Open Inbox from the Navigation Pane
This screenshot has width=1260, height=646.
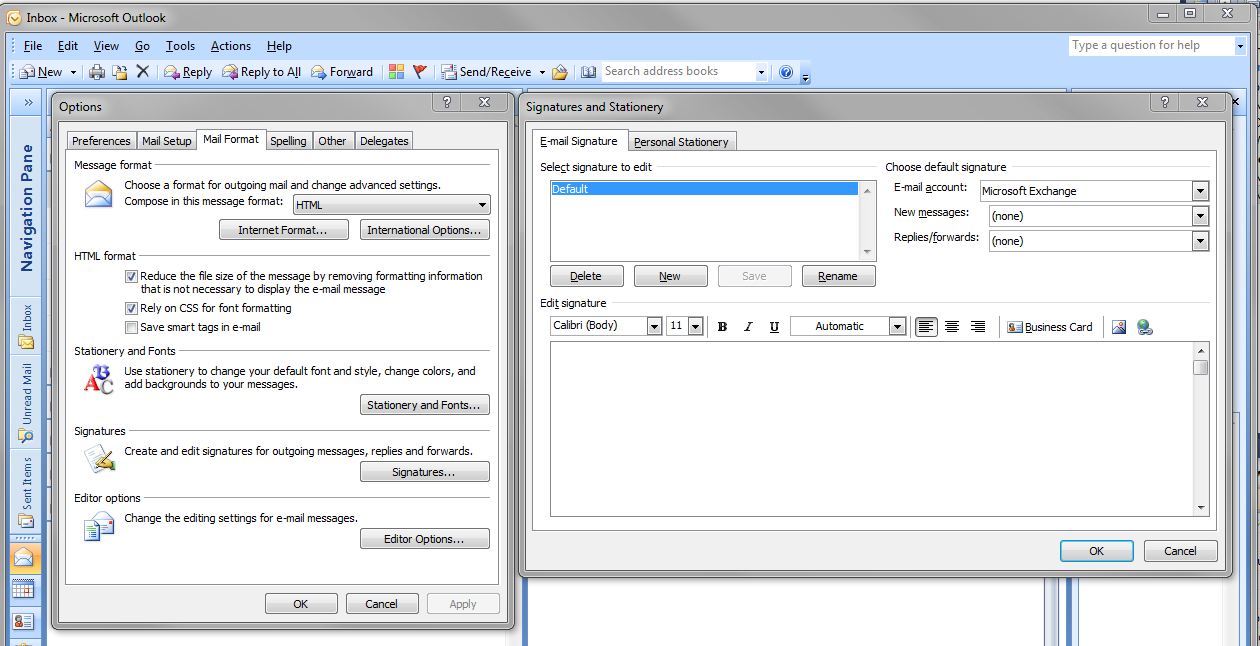pos(26,327)
